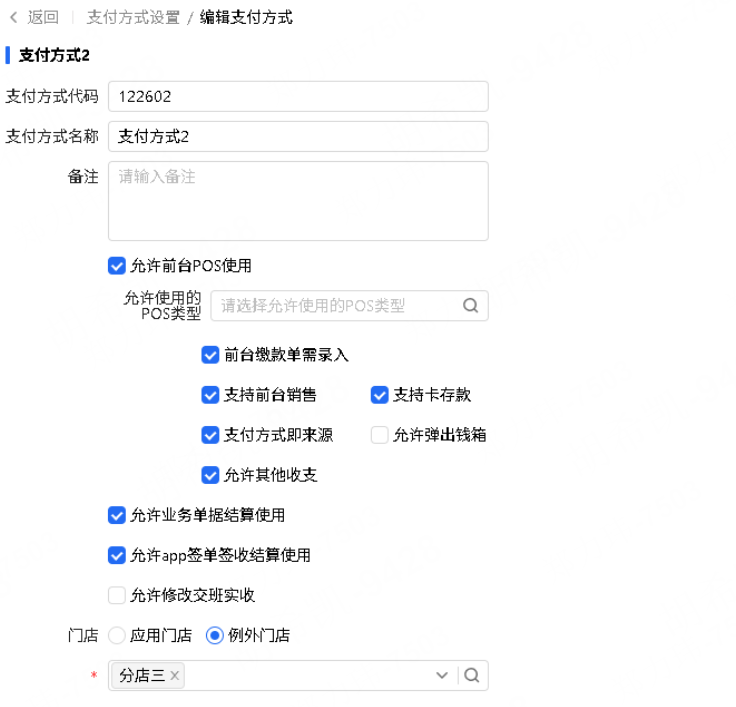Viewport: 736px width, 707px height.
Task: Toggle 允许业务单据结算使用 checkbox
Action: click(117, 515)
